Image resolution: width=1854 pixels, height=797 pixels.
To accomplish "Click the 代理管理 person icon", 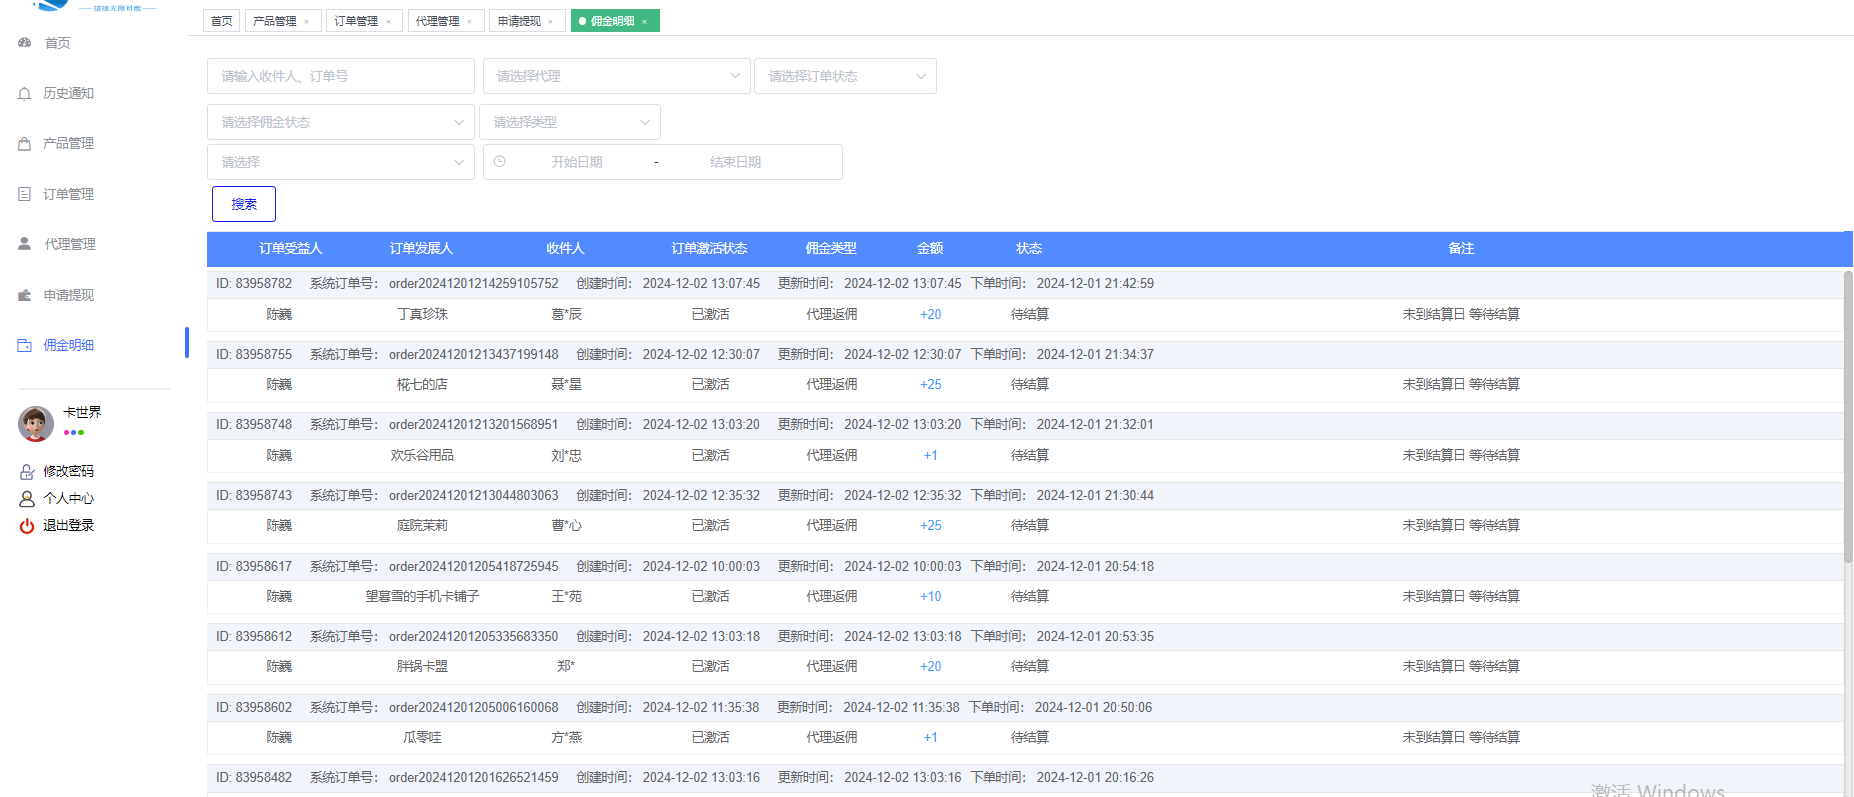I will point(25,244).
